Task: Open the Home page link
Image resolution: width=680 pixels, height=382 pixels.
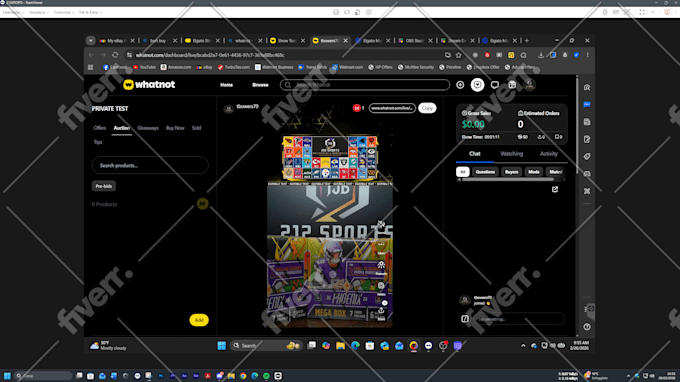Action: point(226,85)
